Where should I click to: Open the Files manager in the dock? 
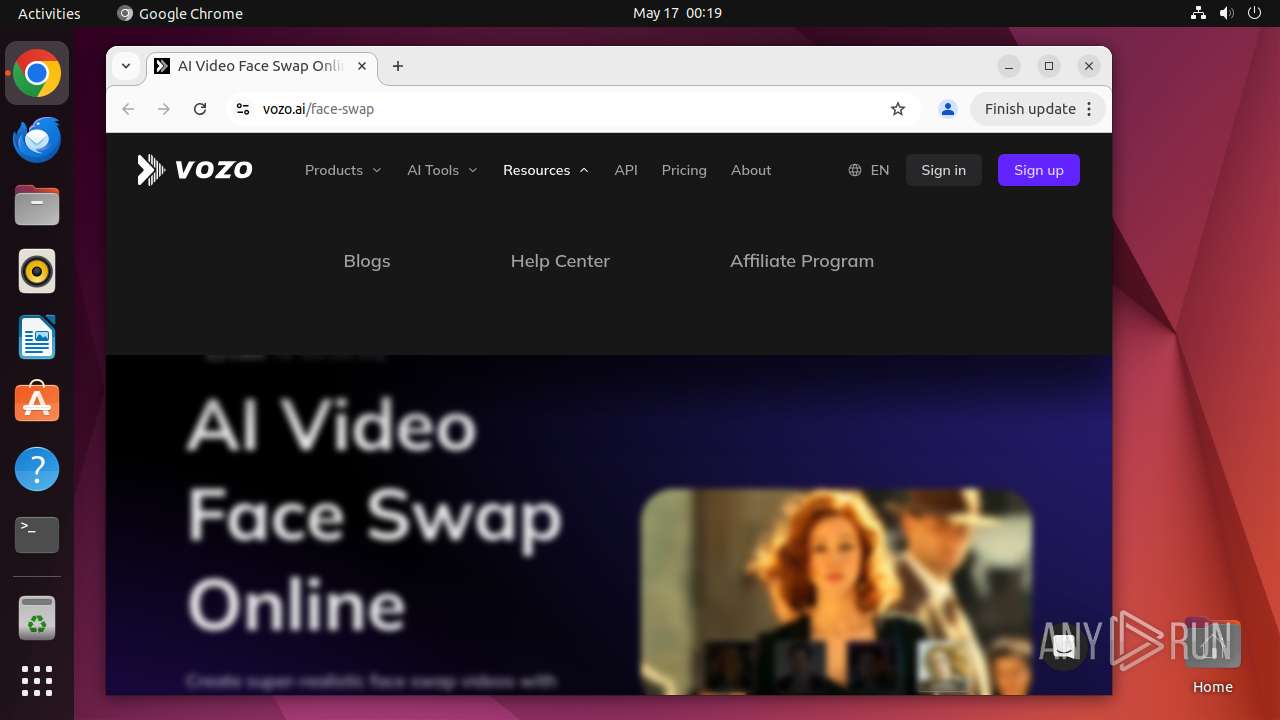[37, 205]
